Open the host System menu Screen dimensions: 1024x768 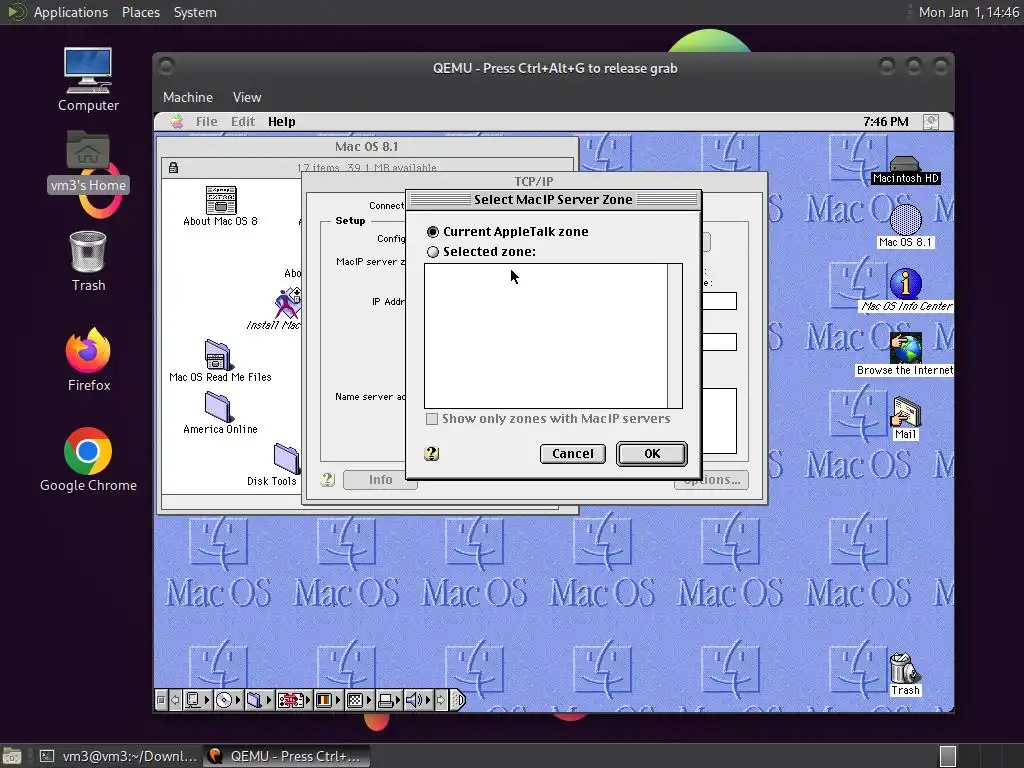[195, 12]
